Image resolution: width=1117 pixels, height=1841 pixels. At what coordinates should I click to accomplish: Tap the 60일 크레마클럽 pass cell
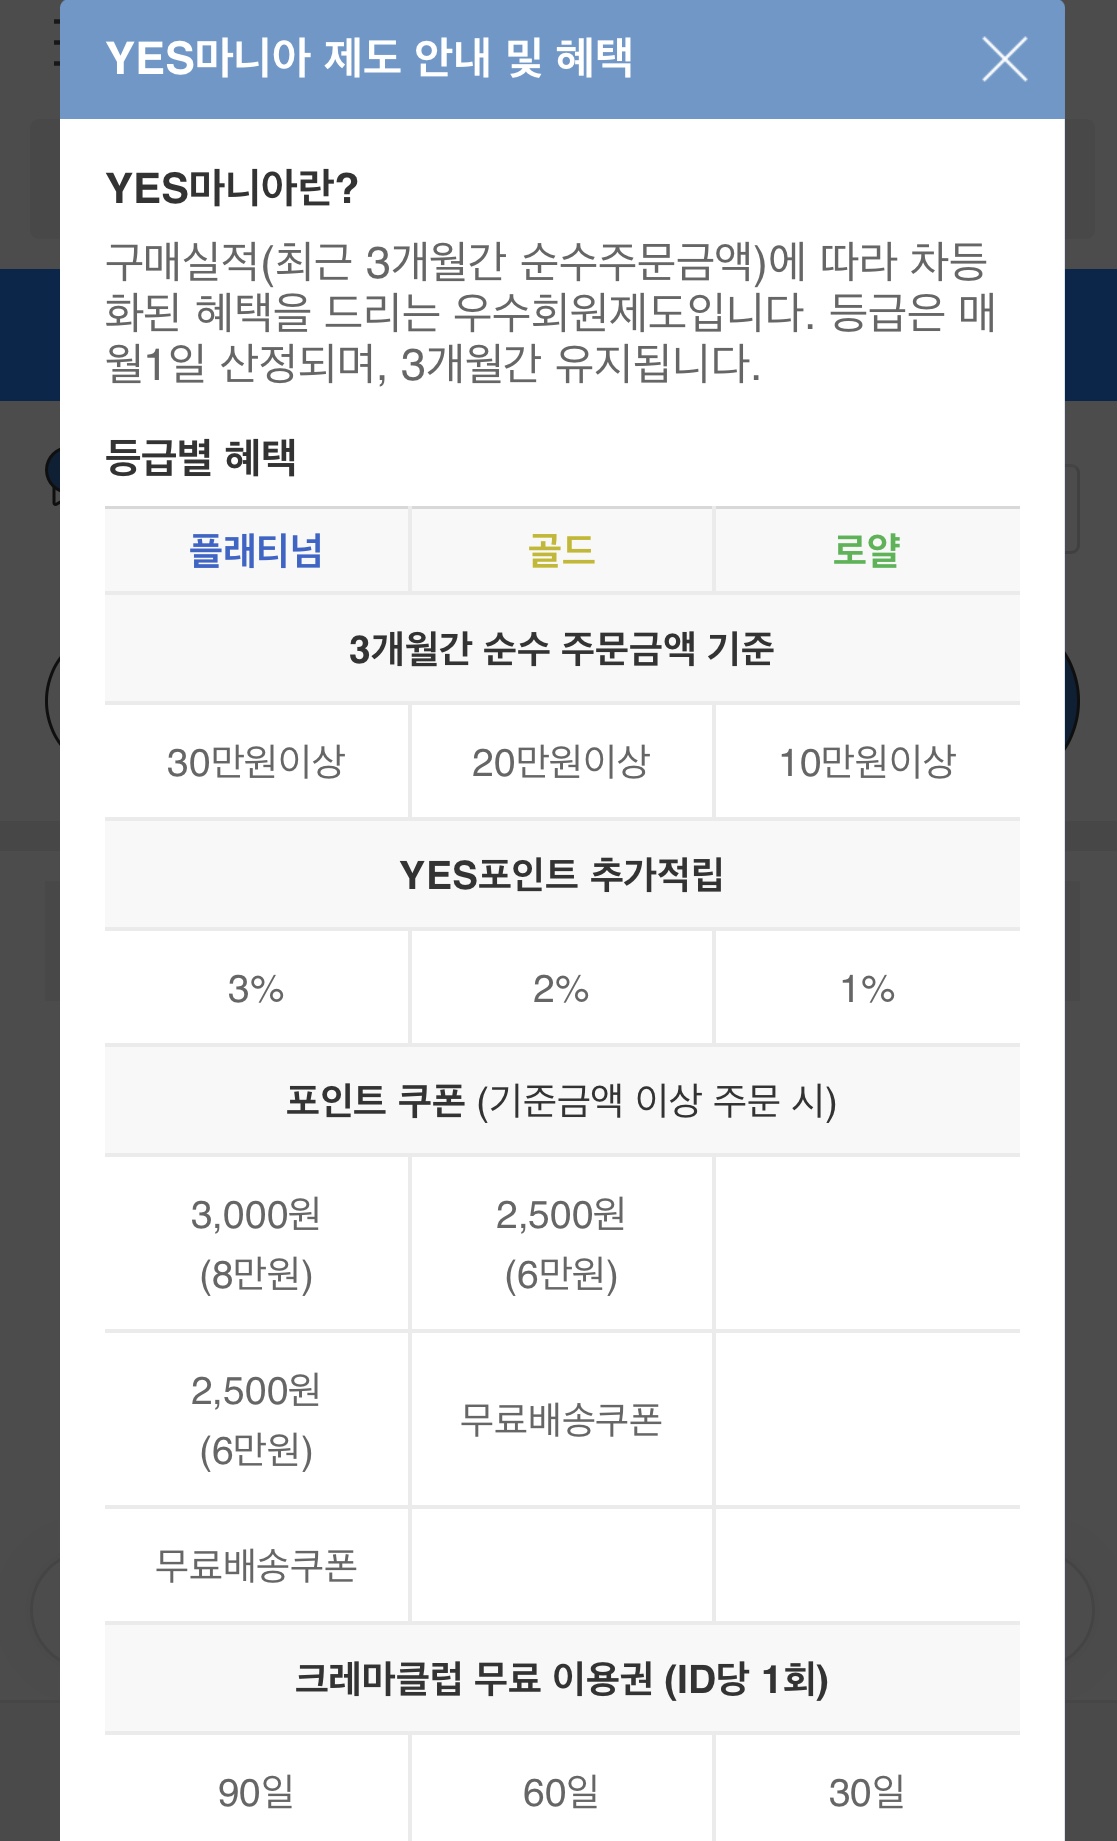click(561, 1792)
